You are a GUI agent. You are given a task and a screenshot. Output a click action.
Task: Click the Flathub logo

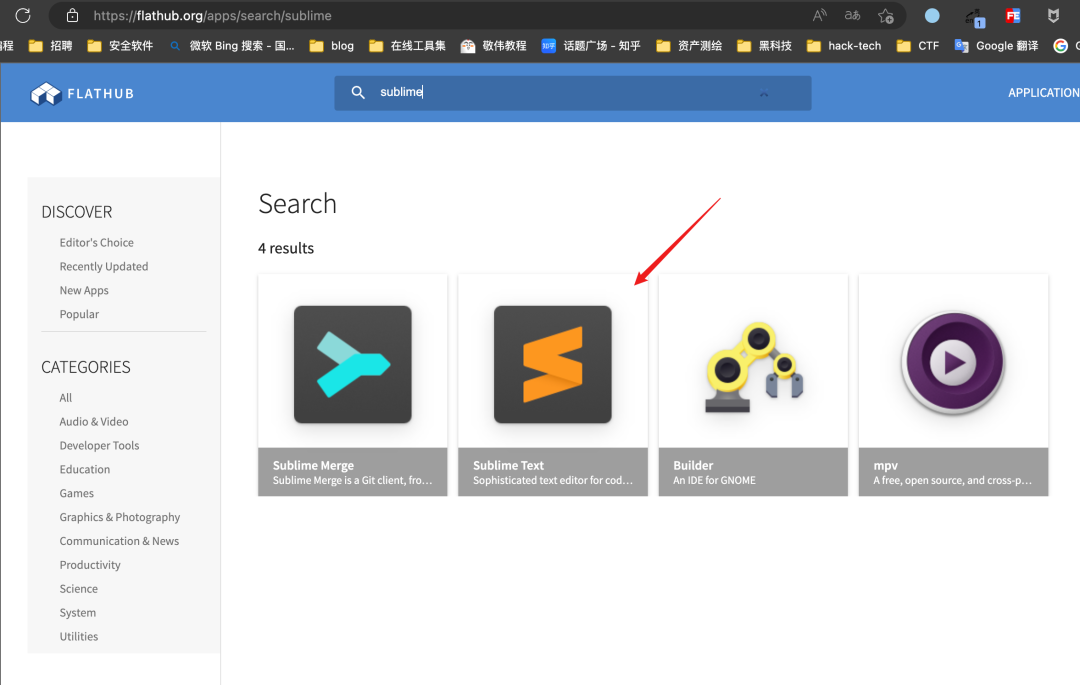click(x=82, y=93)
